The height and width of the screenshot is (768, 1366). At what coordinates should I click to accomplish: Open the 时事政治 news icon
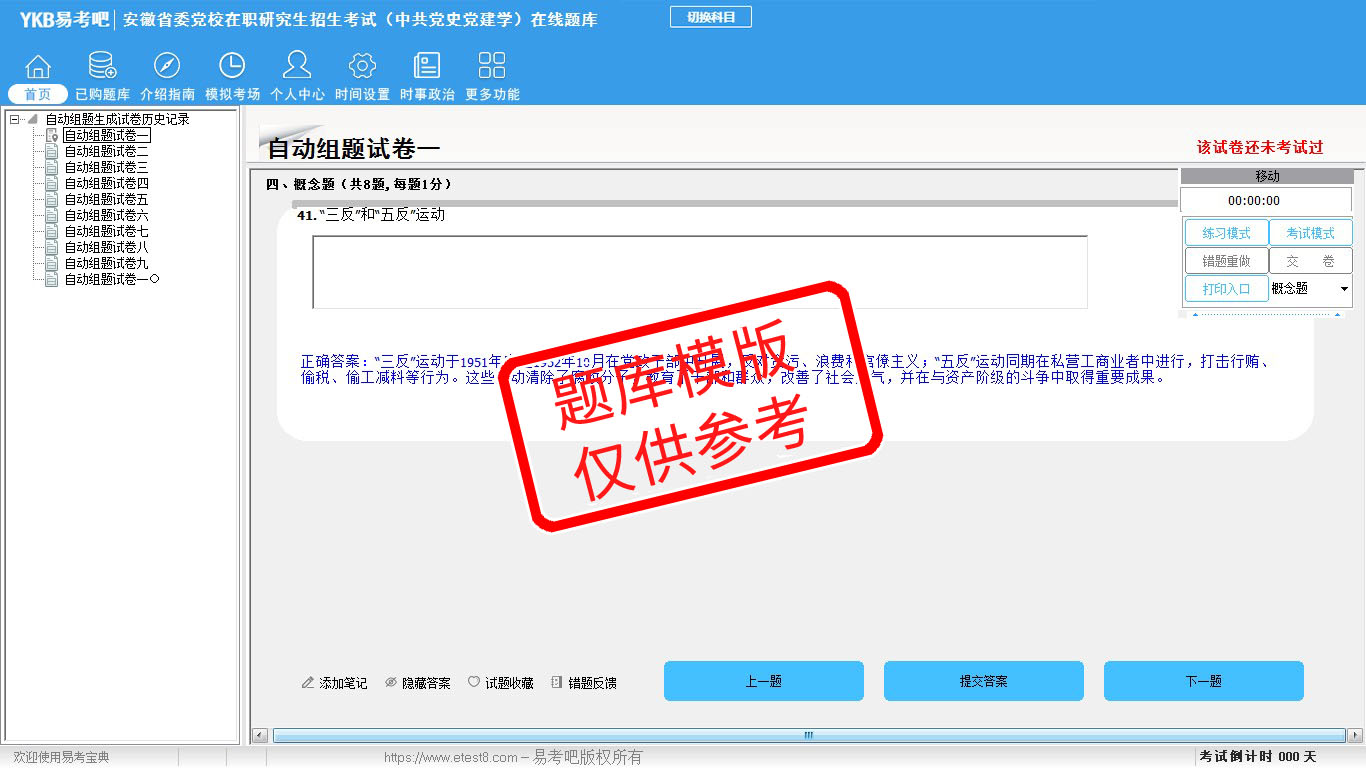[x=427, y=67]
